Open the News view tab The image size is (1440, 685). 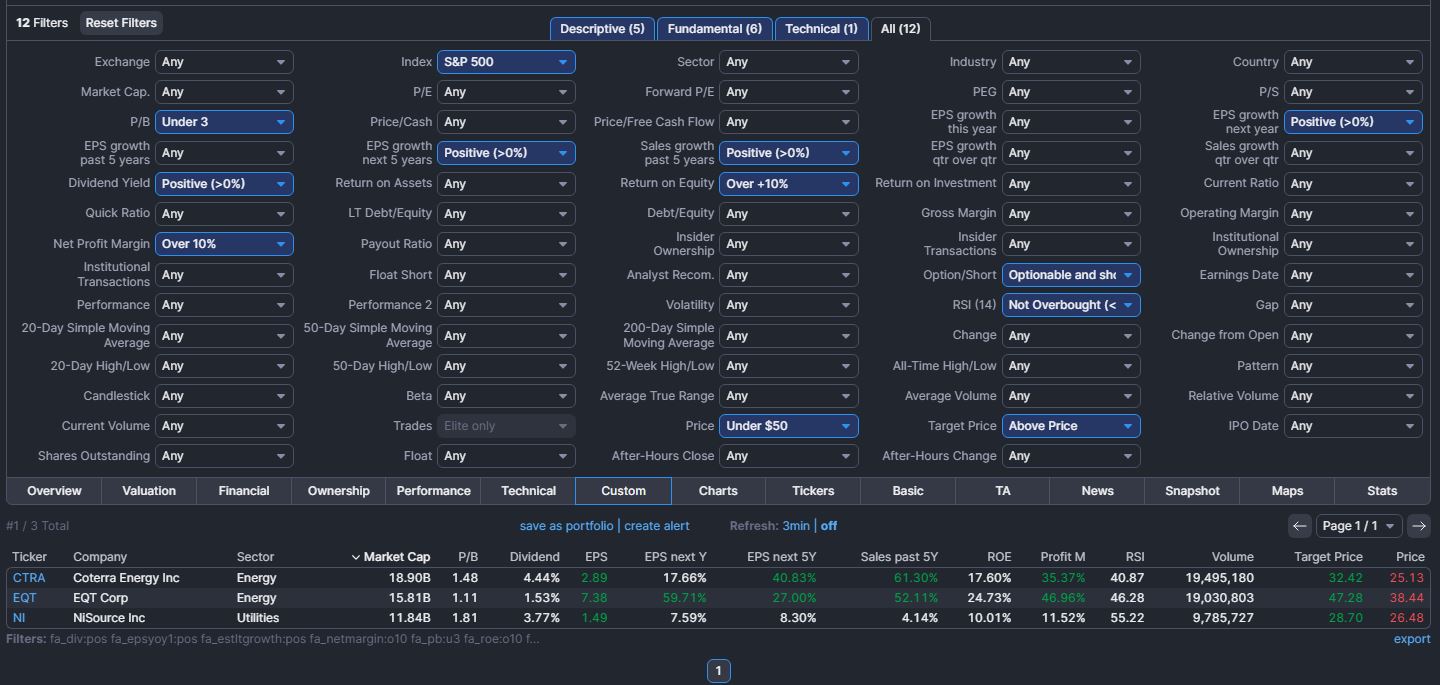[1097, 491]
